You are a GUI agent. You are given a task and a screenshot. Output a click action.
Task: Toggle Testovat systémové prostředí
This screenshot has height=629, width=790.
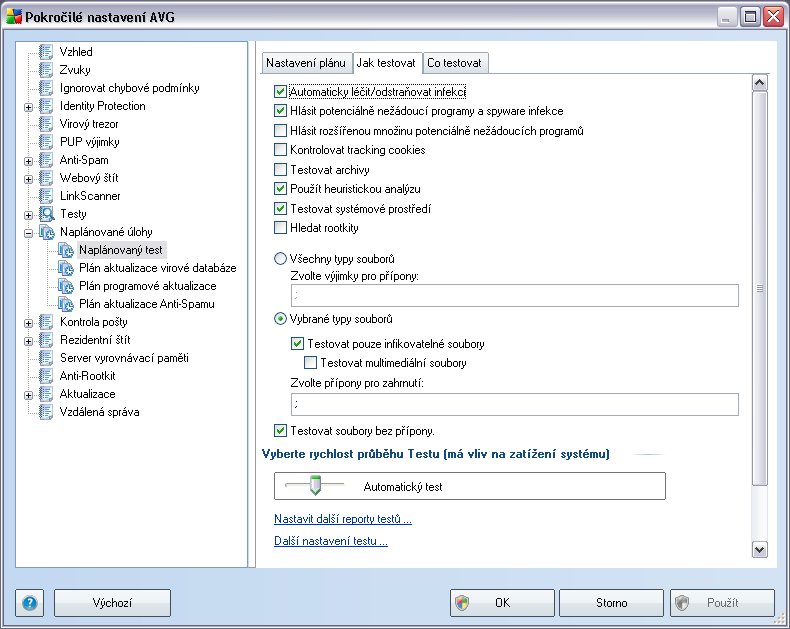[280, 208]
